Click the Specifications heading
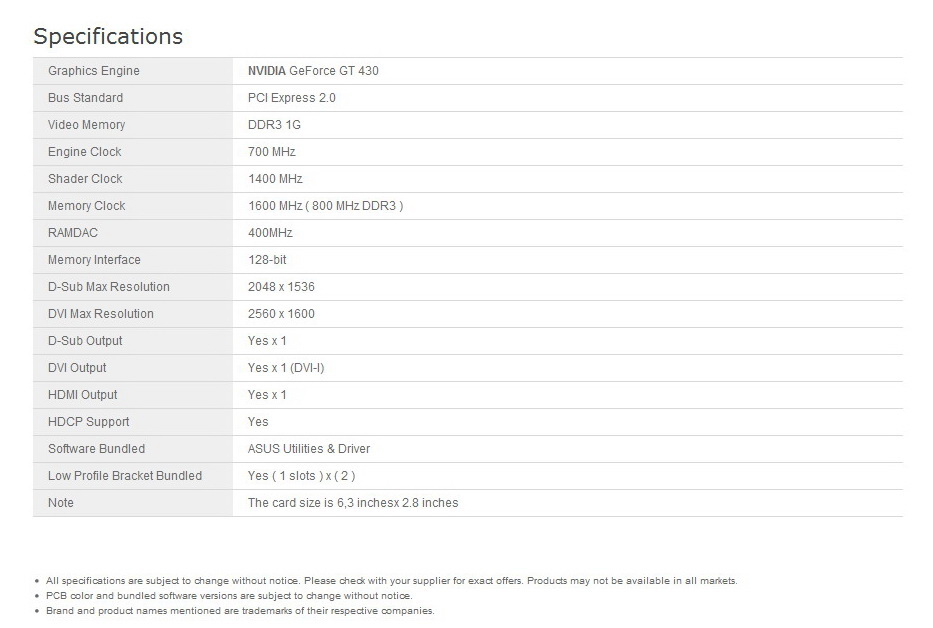 108,37
